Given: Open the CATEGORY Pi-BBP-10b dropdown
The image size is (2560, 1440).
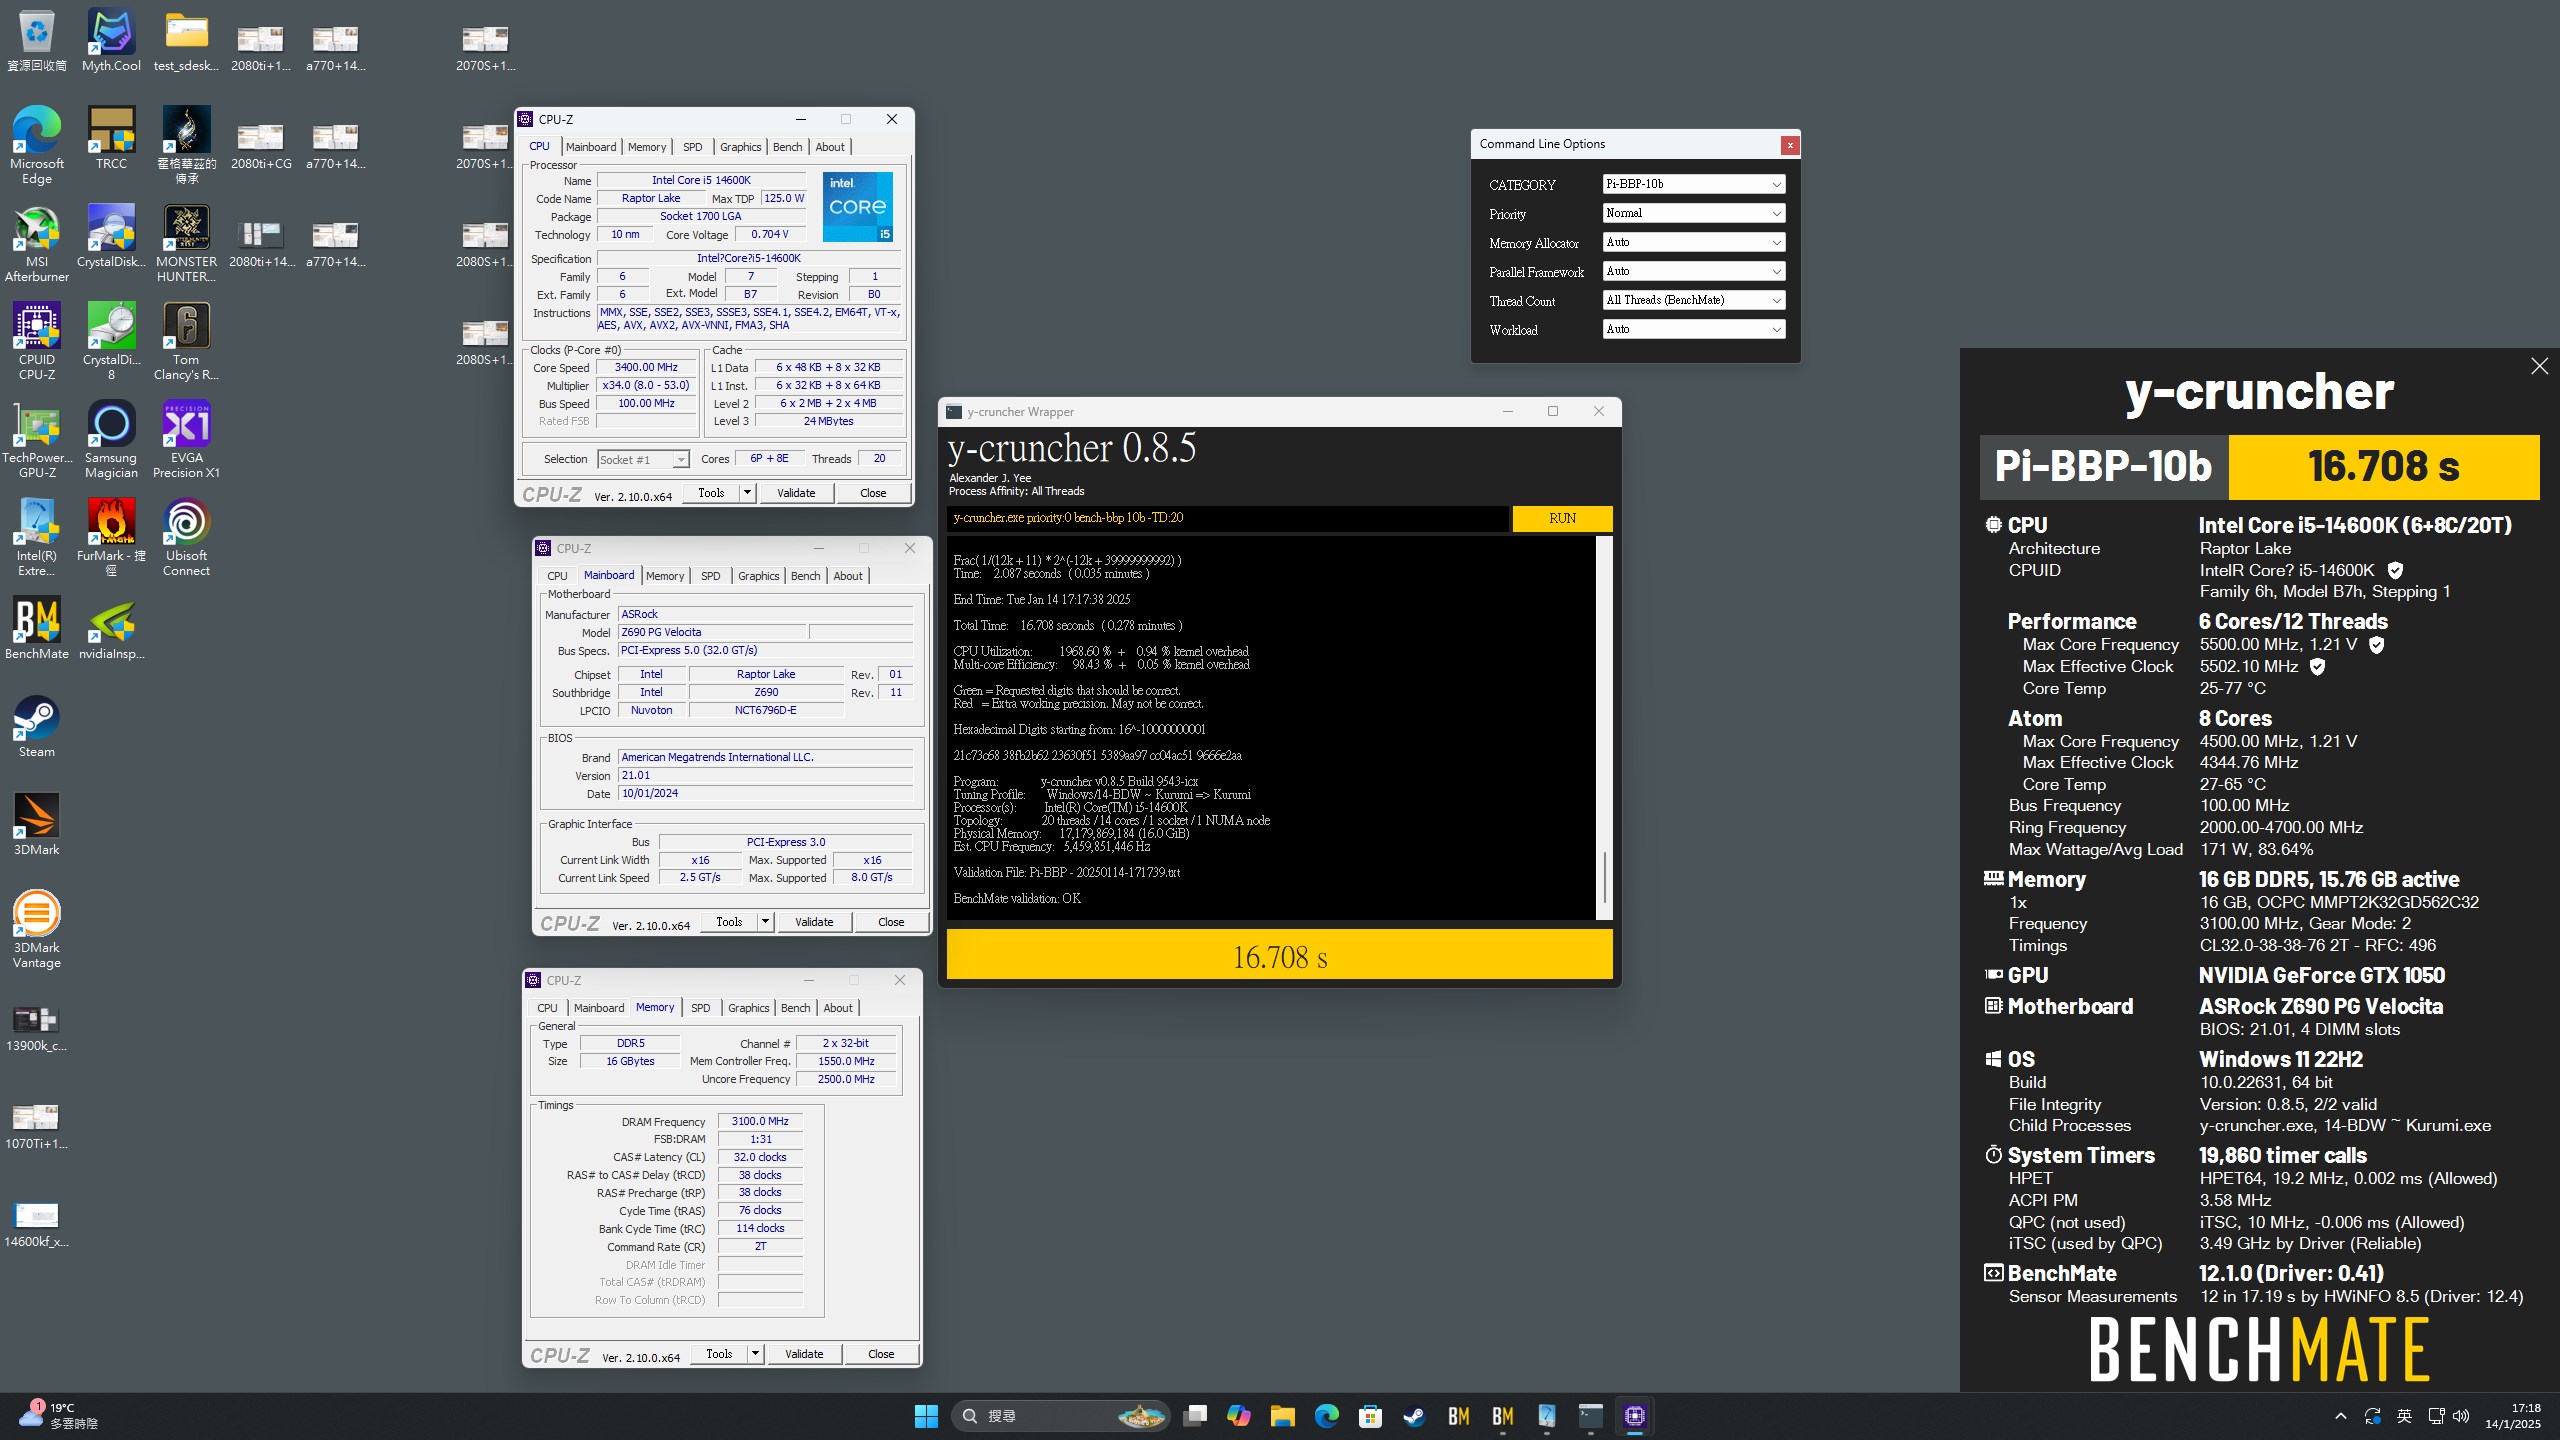Looking at the screenshot, I should (1693, 184).
